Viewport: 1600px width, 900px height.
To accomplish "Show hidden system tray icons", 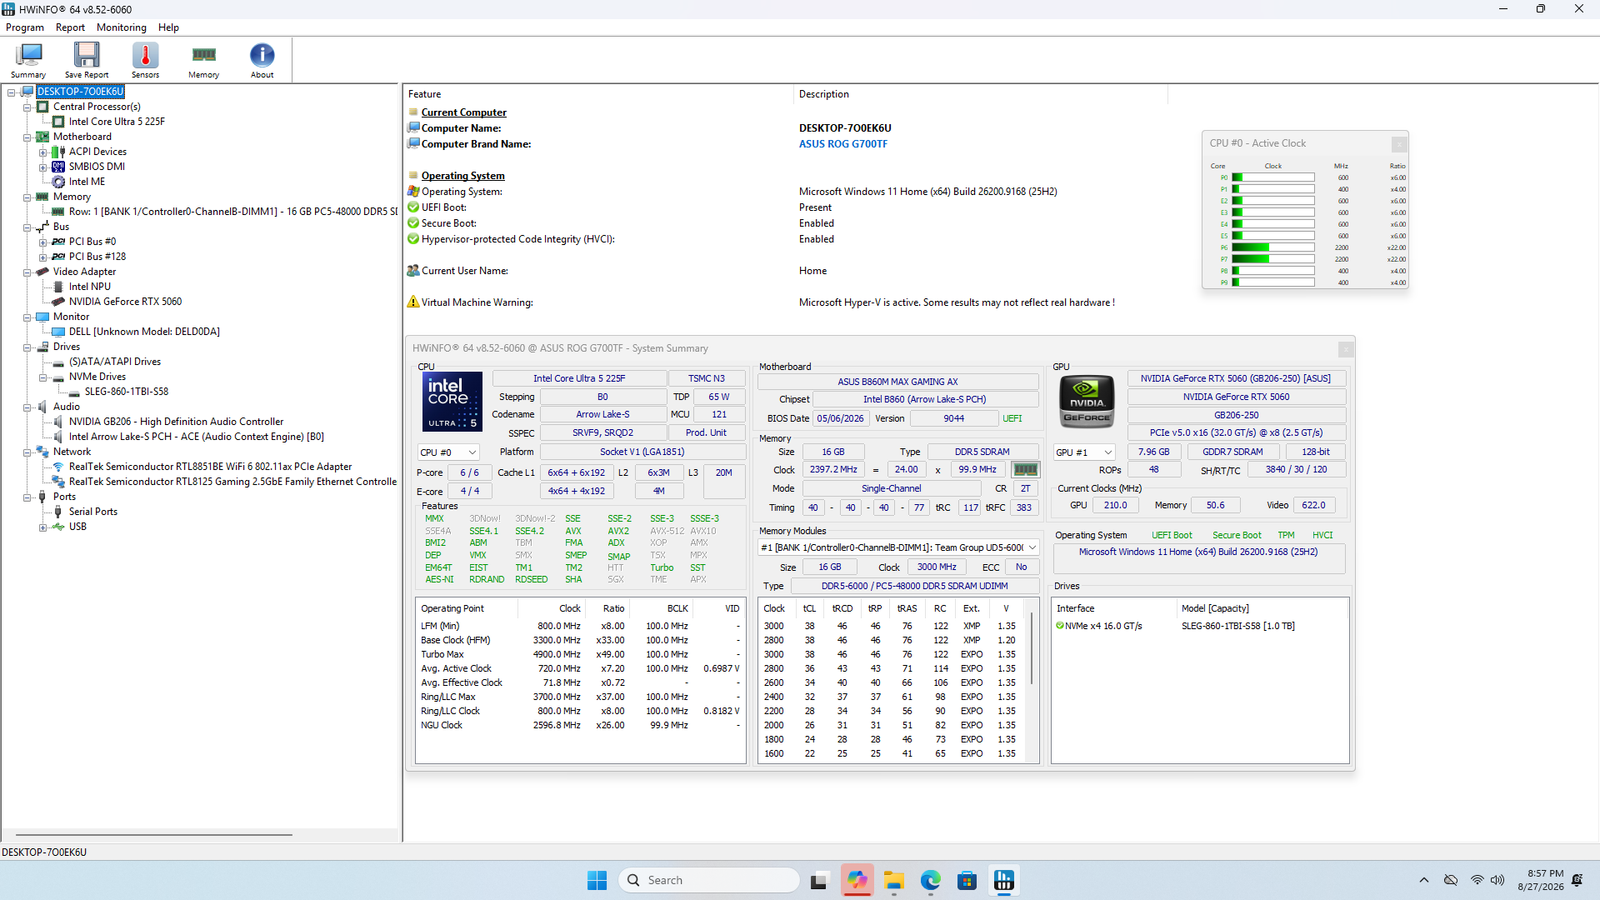I will click(1424, 880).
